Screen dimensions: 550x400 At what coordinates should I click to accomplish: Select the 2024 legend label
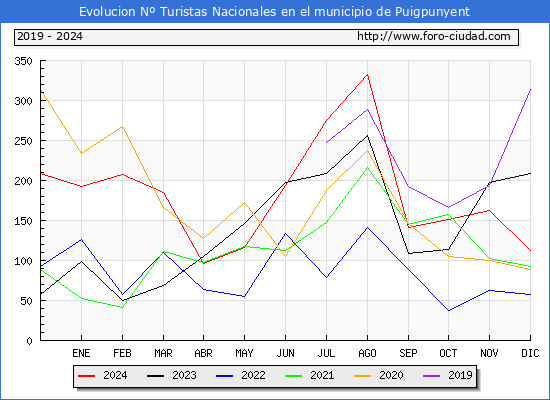(115, 375)
